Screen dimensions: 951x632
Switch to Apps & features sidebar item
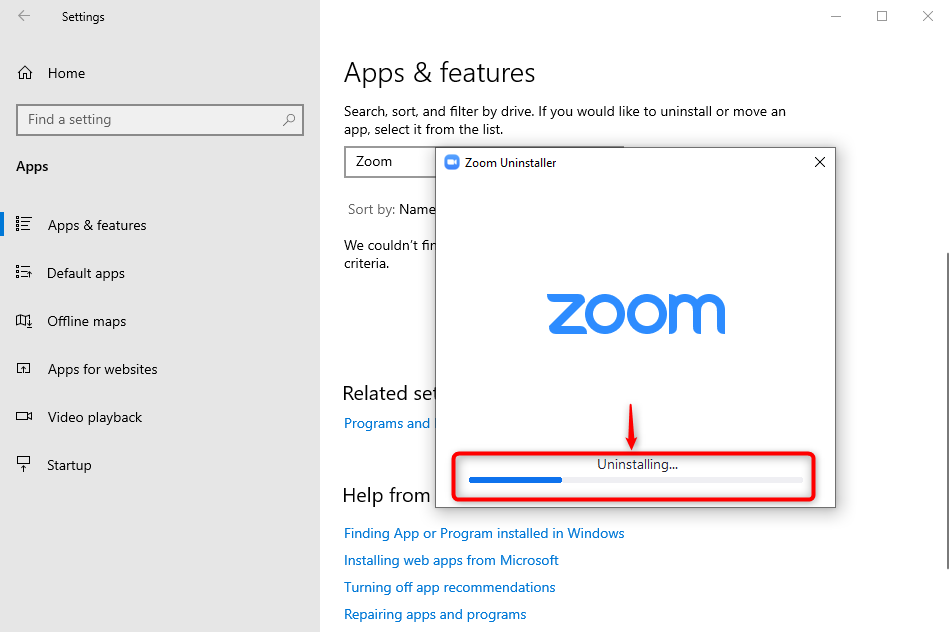pyautogui.click(x=97, y=225)
